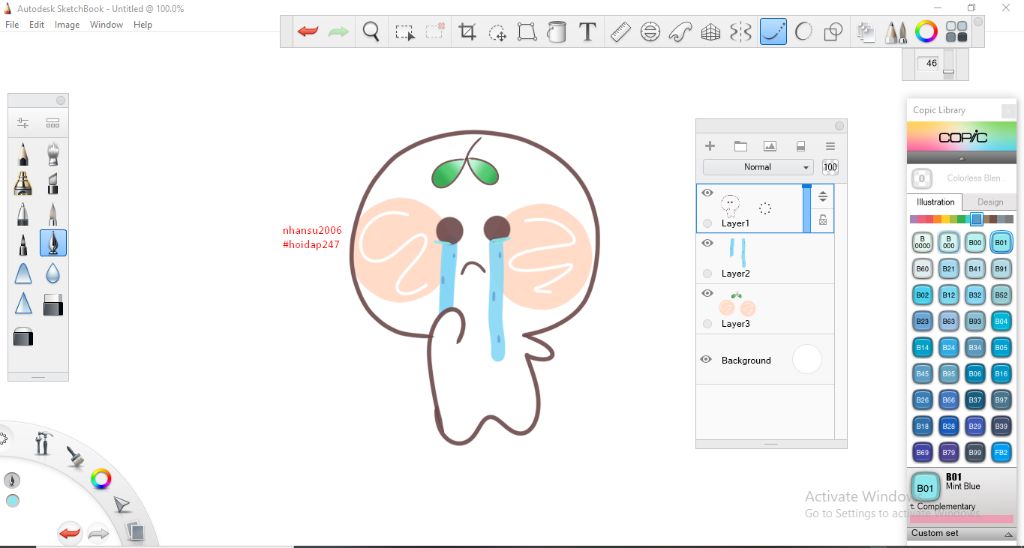Pick the Distort transform tool
The height and width of the screenshot is (548, 1024).
(526, 31)
